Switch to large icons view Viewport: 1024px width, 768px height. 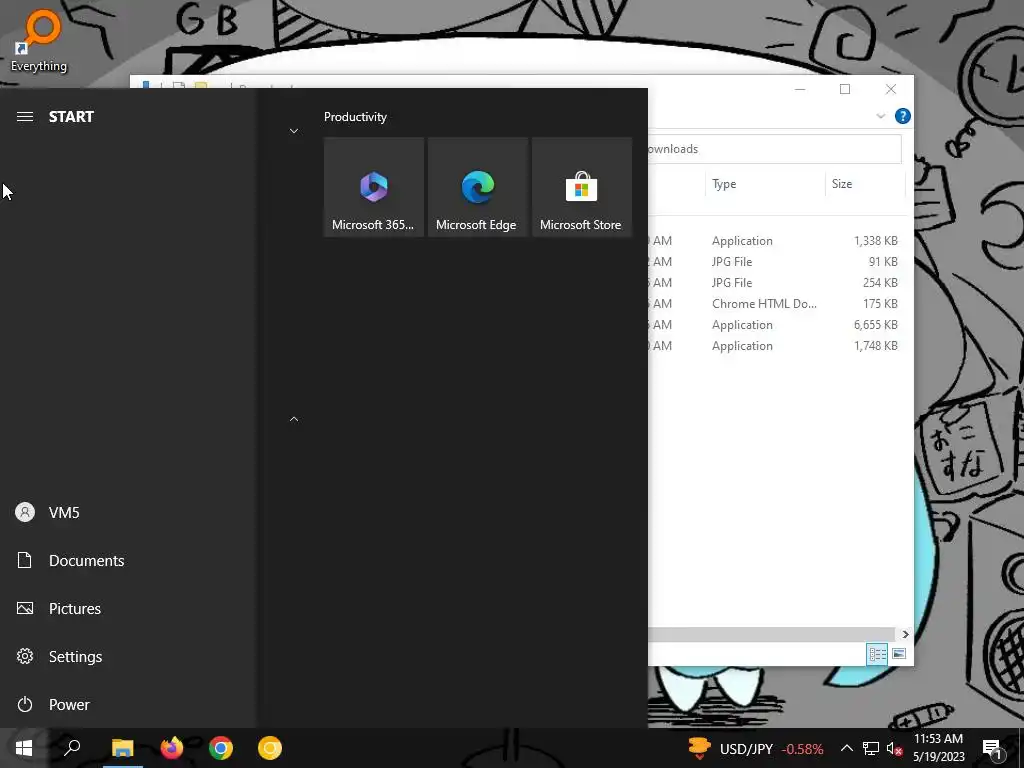[899, 654]
